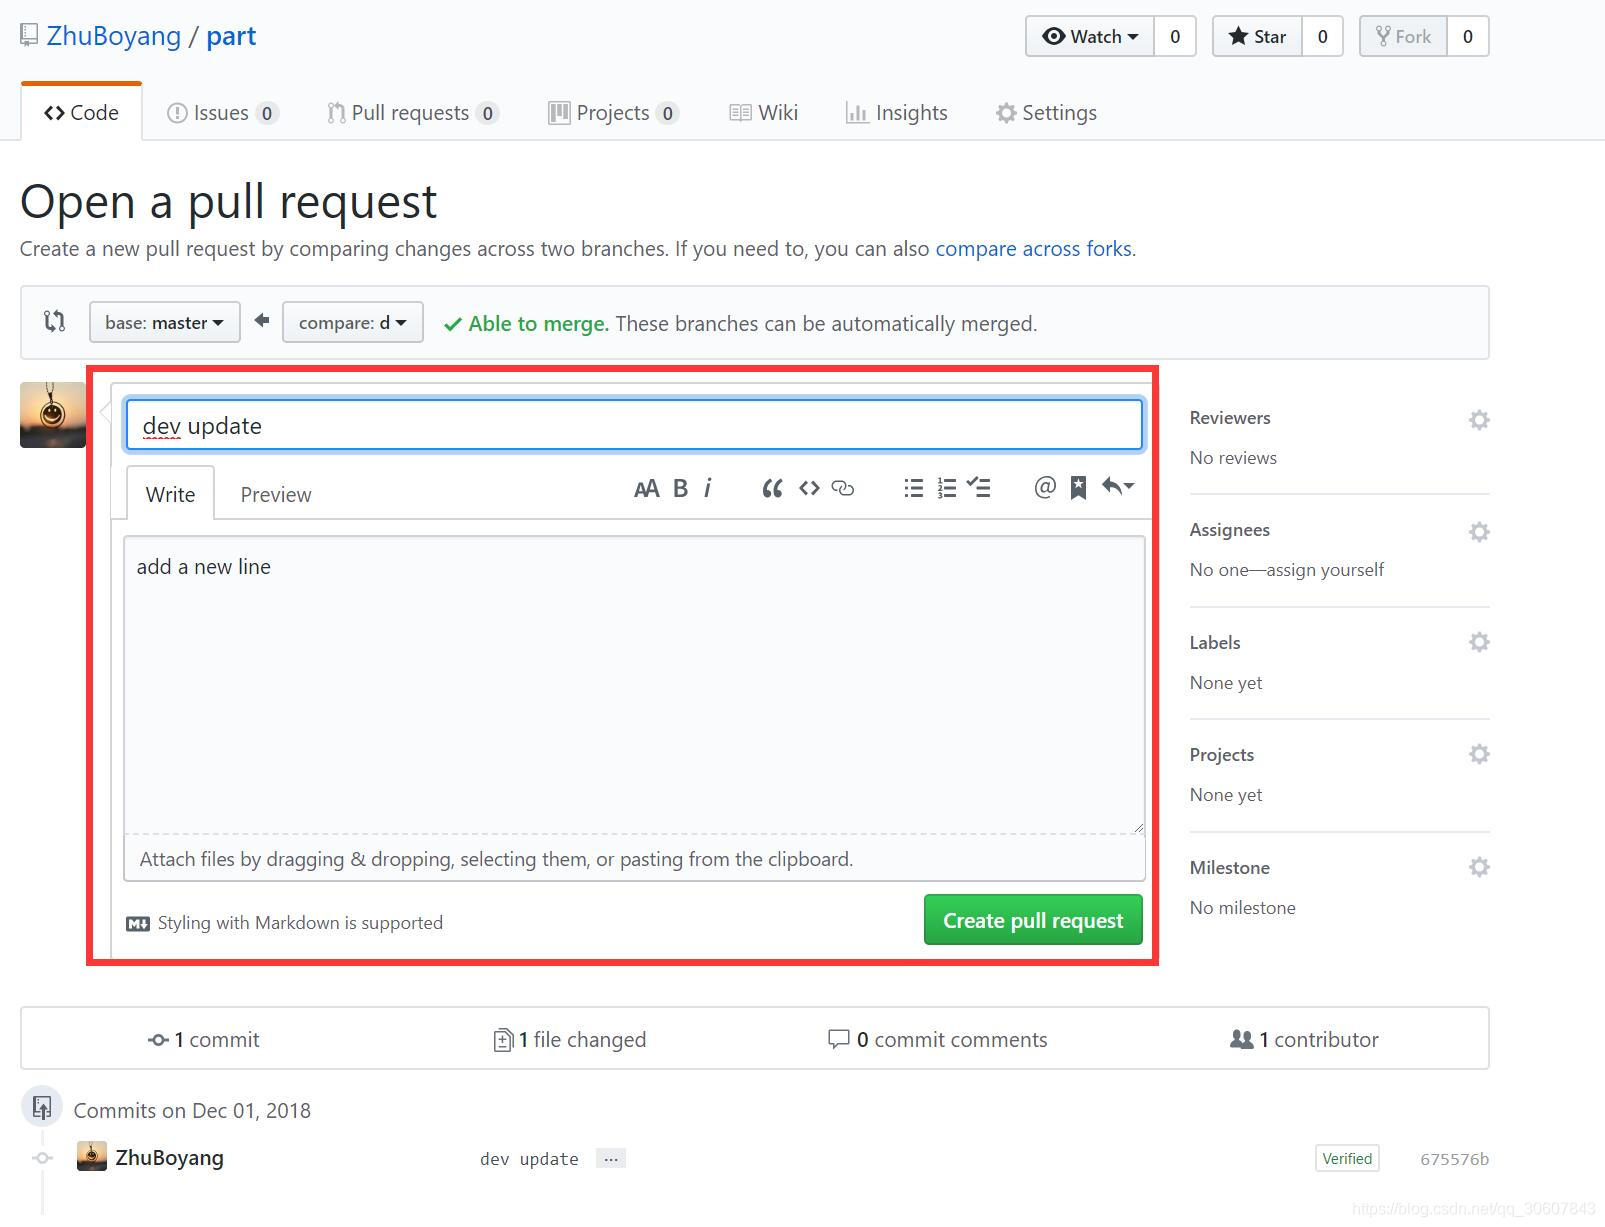
Task: Click the user avatar beside the form
Action: (53, 414)
